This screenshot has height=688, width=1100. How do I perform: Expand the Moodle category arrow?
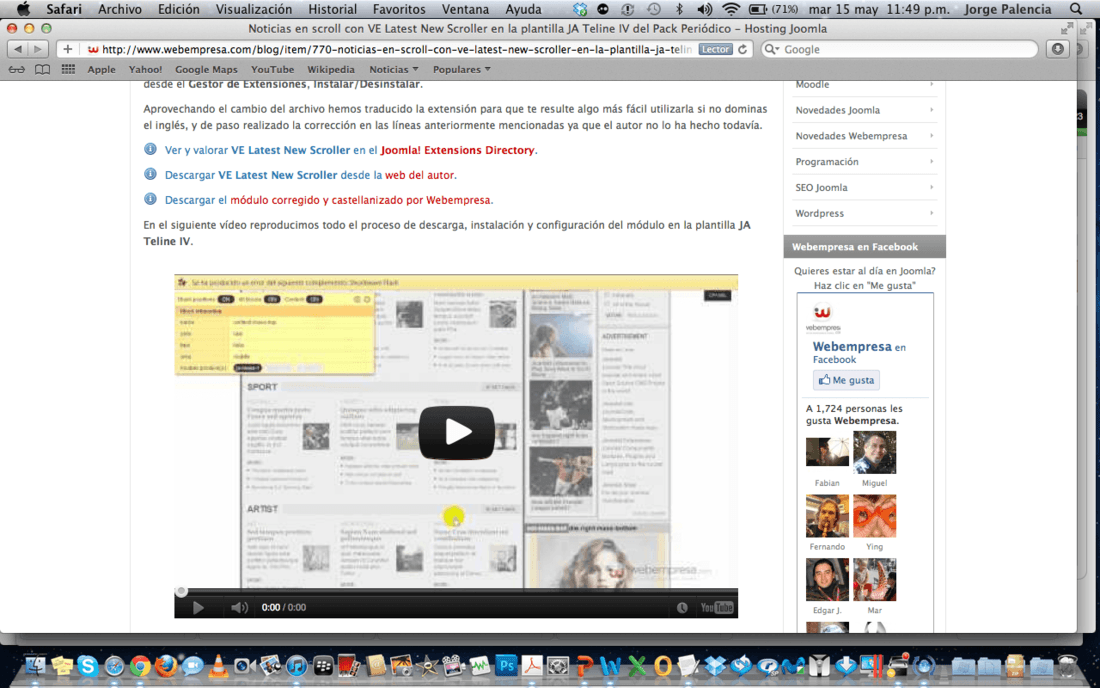(x=931, y=84)
